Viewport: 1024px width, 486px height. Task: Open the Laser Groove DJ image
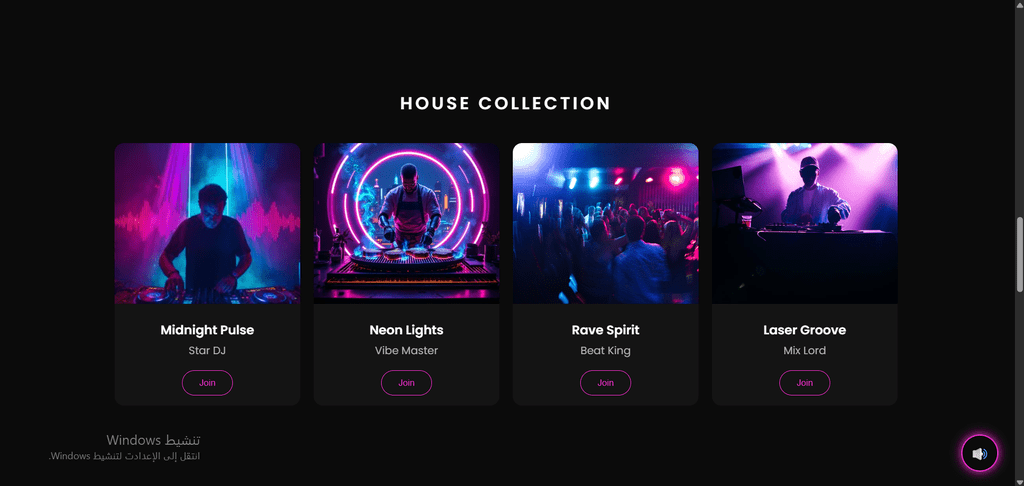coord(805,223)
